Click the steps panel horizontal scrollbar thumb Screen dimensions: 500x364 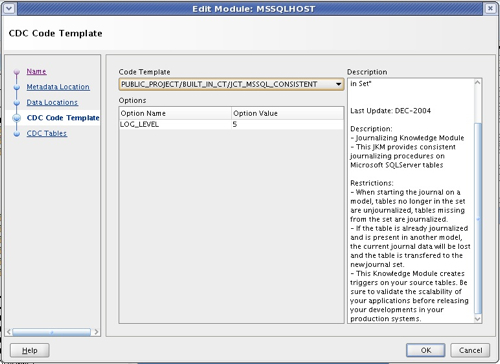(52, 332)
